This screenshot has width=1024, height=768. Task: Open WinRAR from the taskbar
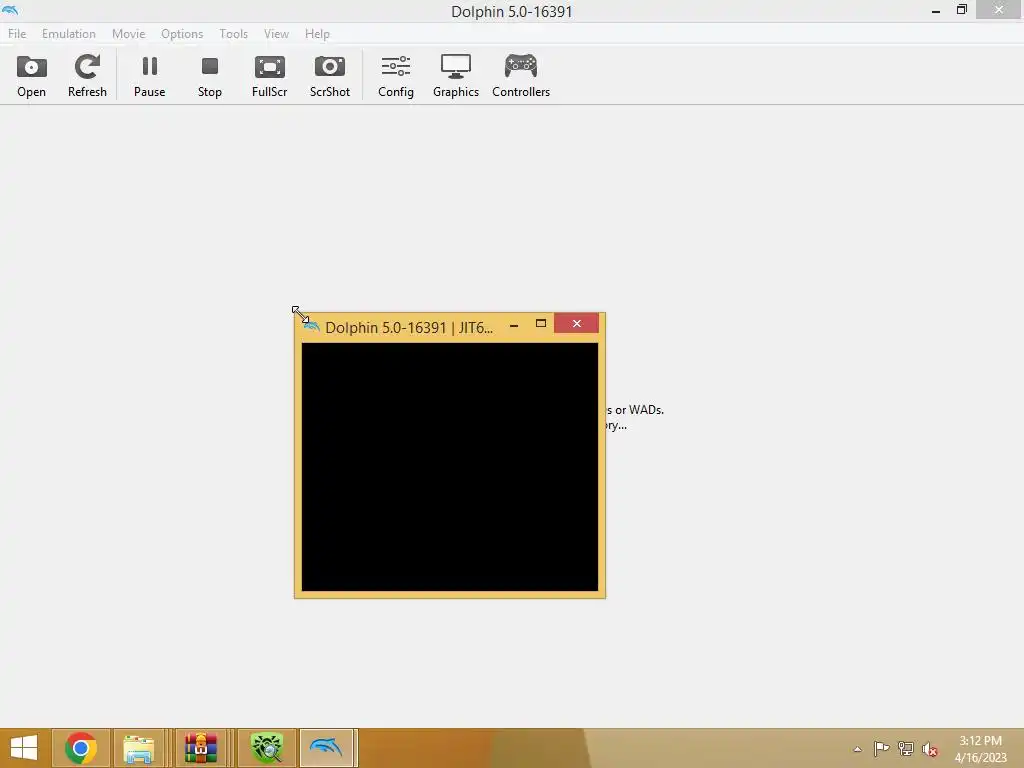pyautogui.click(x=200, y=748)
